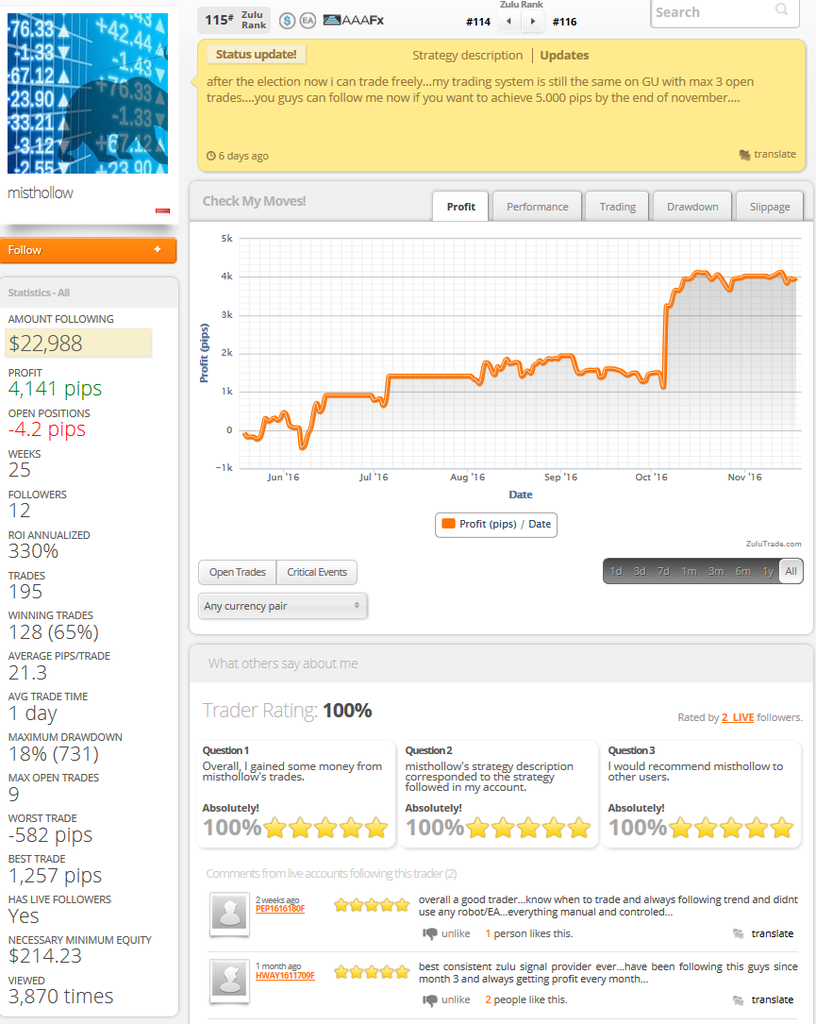Image resolution: width=816 pixels, height=1024 pixels.
Task: Click the EA badge icon
Action: click(308, 21)
